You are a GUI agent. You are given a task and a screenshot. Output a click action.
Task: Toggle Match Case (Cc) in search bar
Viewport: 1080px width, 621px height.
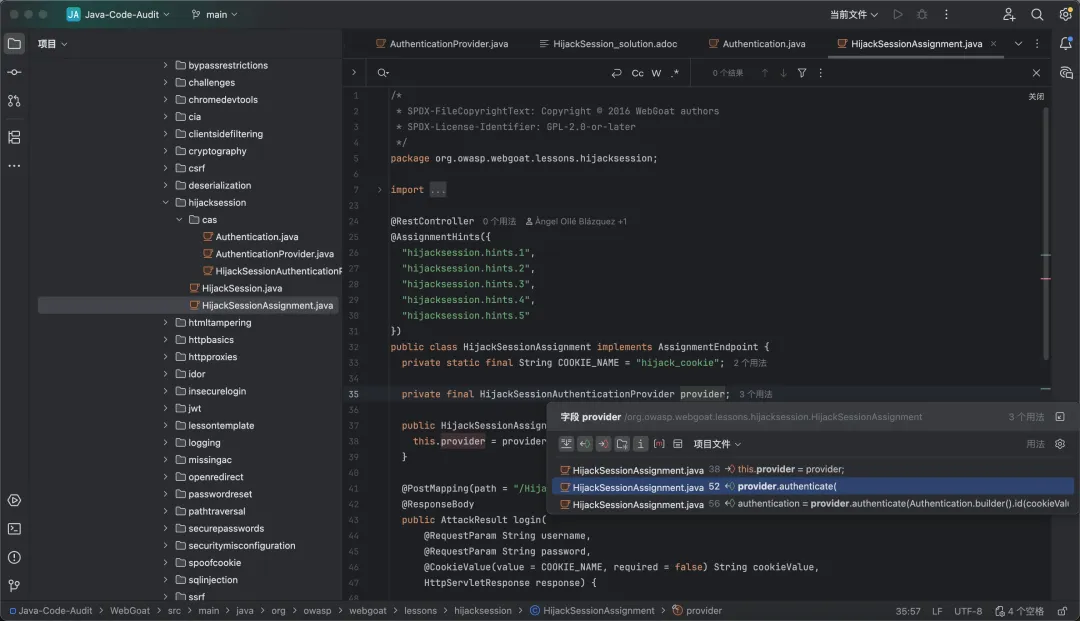[638, 73]
